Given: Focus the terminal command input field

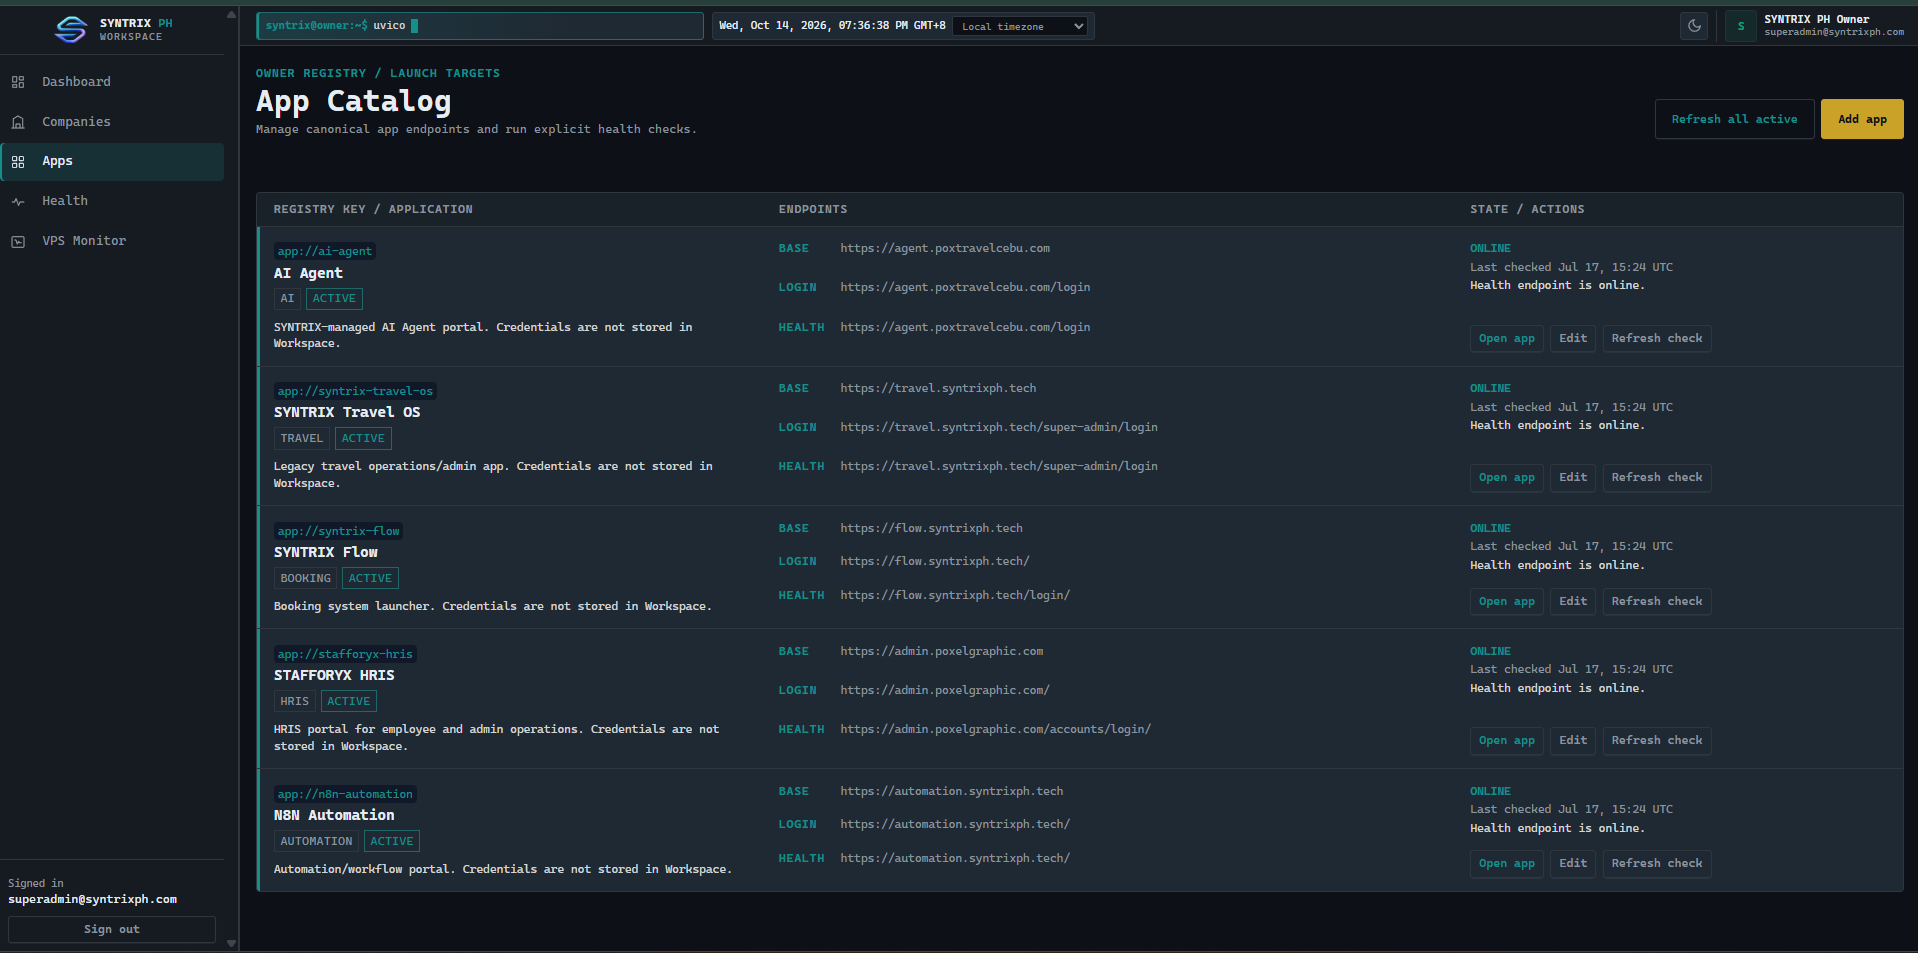Looking at the screenshot, I should pos(480,26).
